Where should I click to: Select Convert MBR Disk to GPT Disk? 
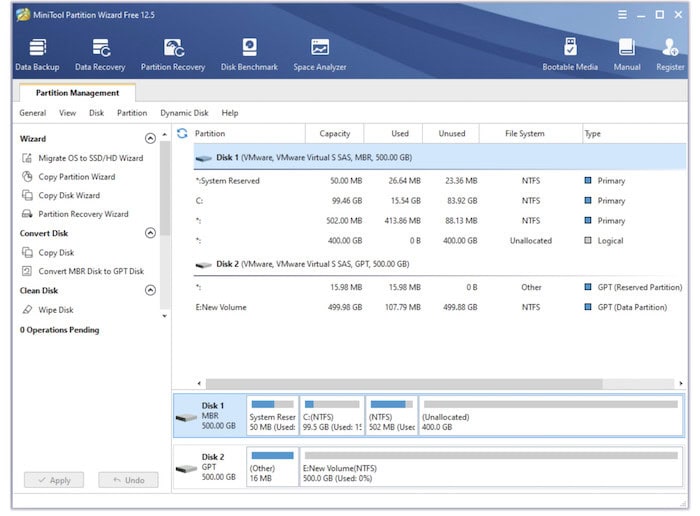pyautogui.click(x=83, y=271)
